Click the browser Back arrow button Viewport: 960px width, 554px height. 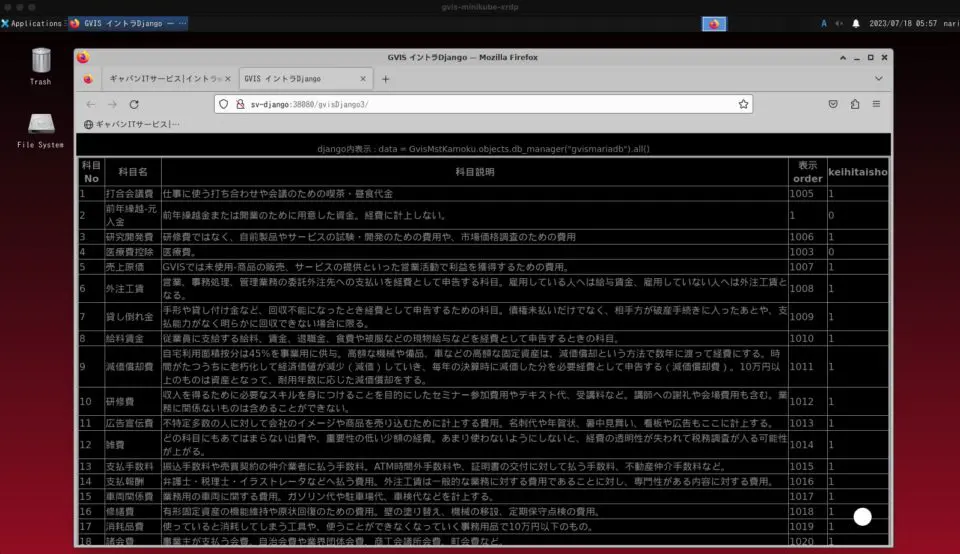pos(91,104)
